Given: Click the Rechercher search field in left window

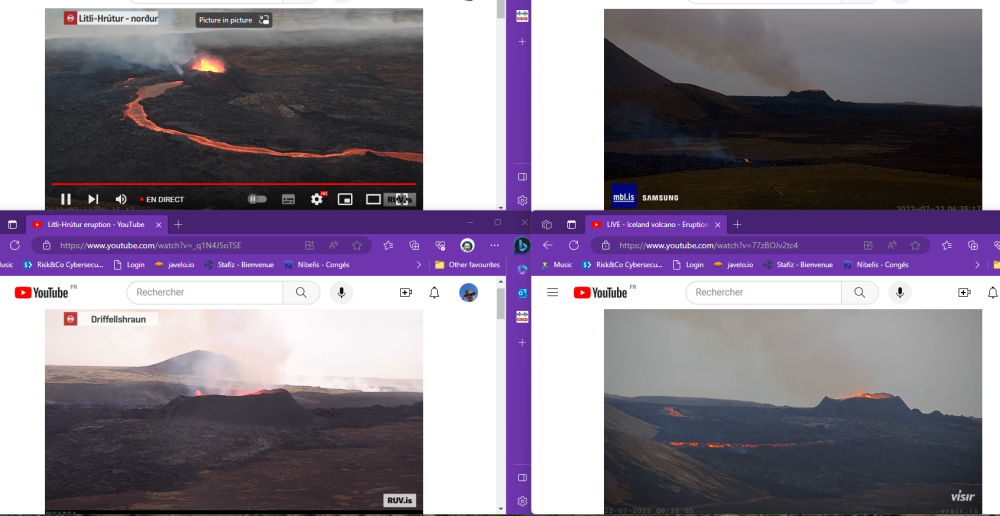Looking at the screenshot, I should pyautogui.click(x=205, y=292).
